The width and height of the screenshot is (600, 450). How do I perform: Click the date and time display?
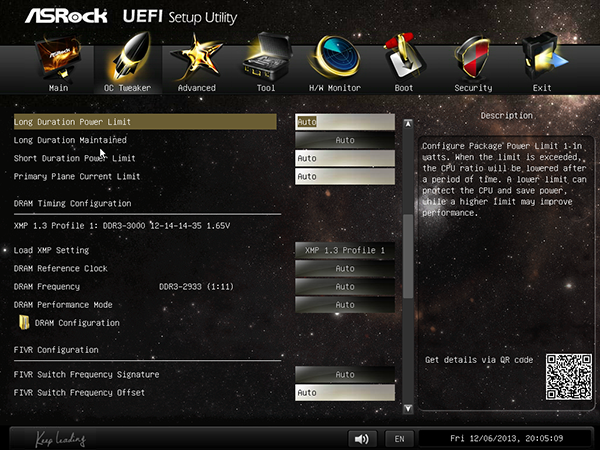pyautogui.click(x=506, y=438)
